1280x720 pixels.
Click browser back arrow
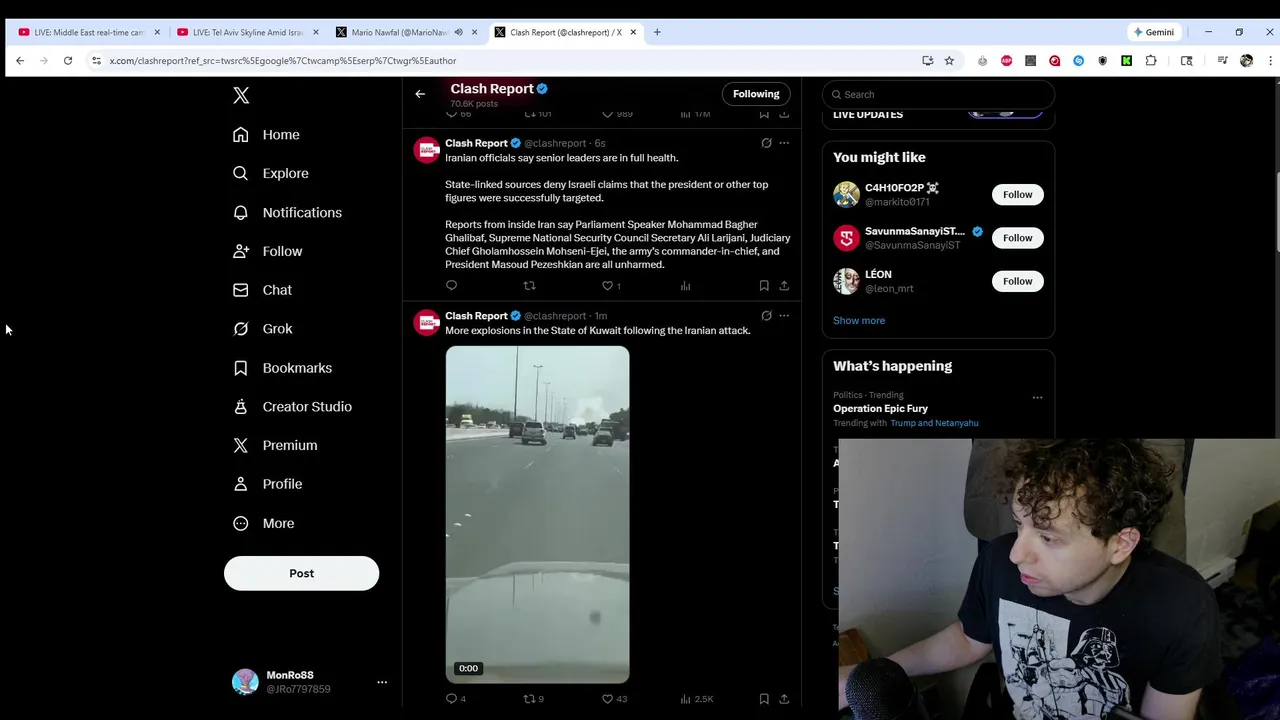[x=20, y=61]
